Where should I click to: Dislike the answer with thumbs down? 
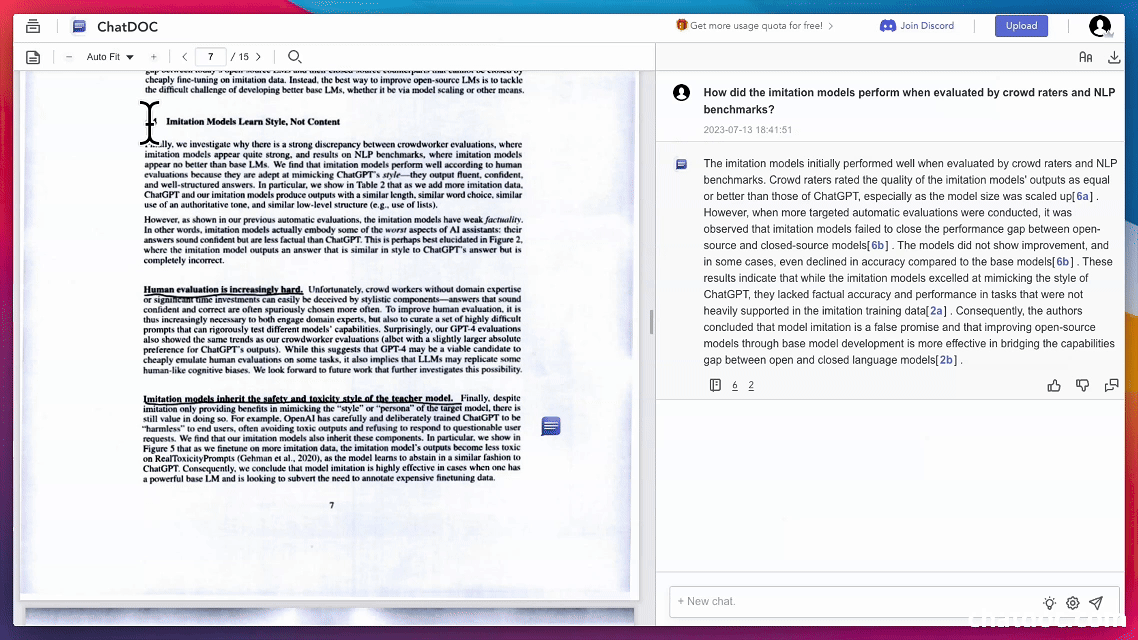click(x=1082, y=385)
